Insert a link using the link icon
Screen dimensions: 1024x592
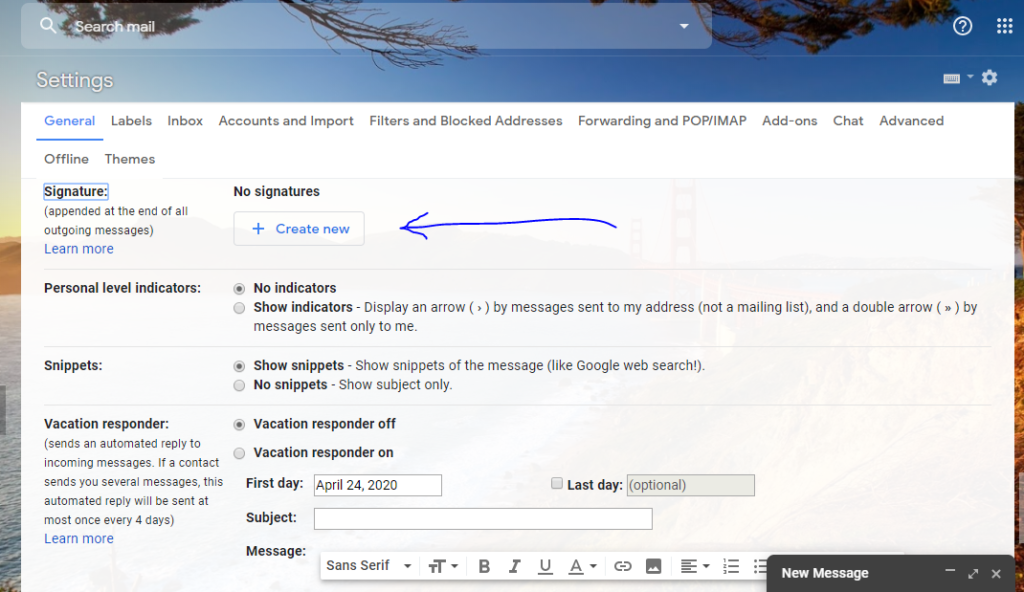623,566
